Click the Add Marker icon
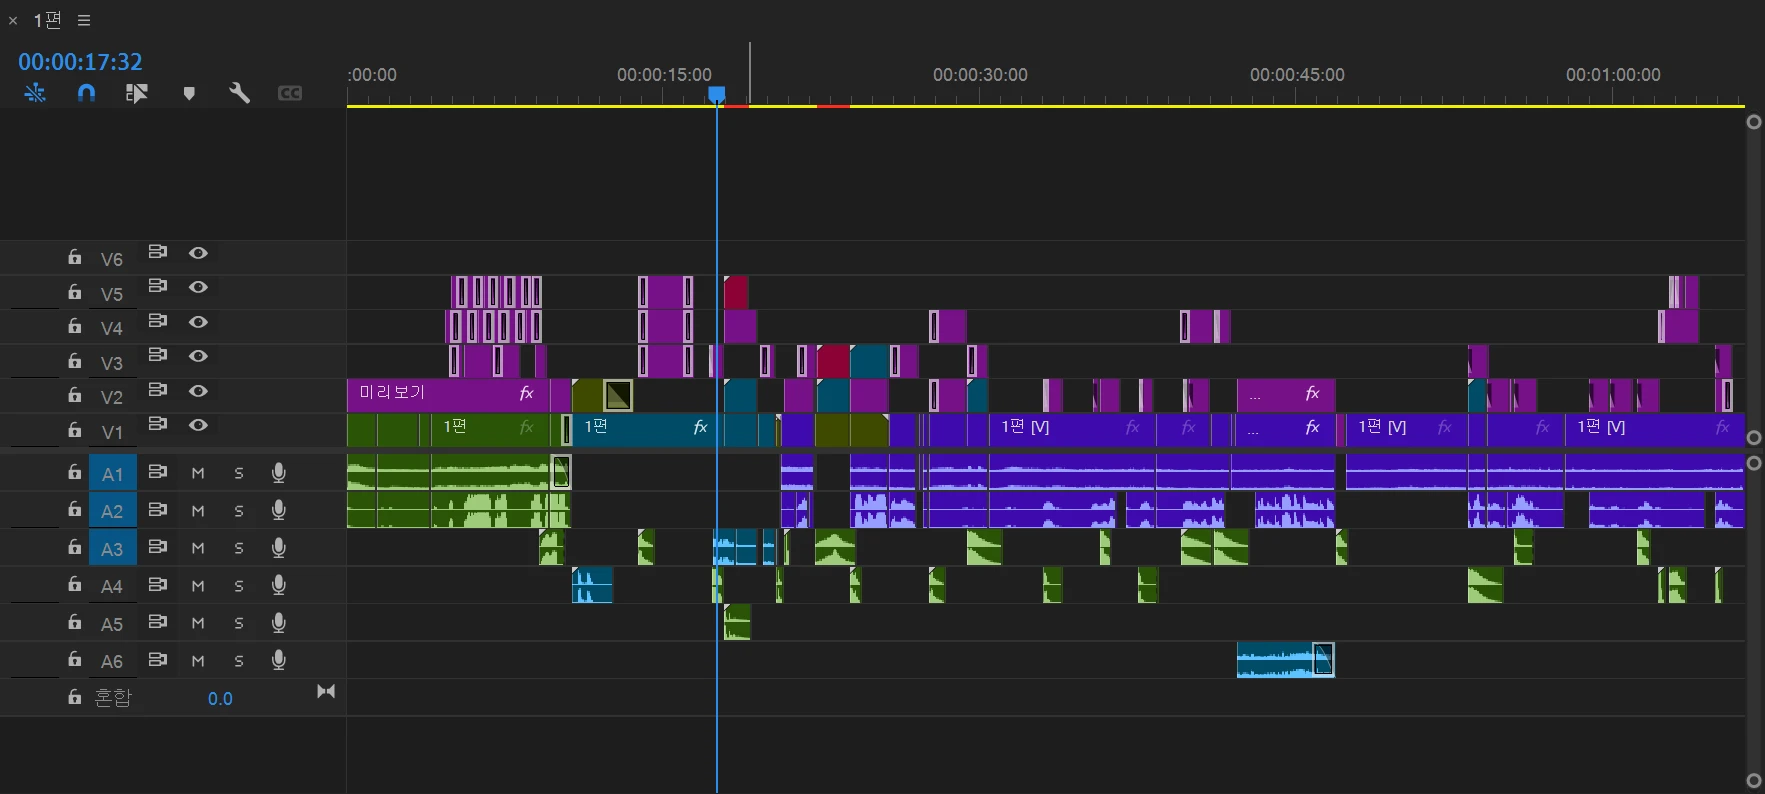Screen dimensions: 1765x794 click(189, 93)
